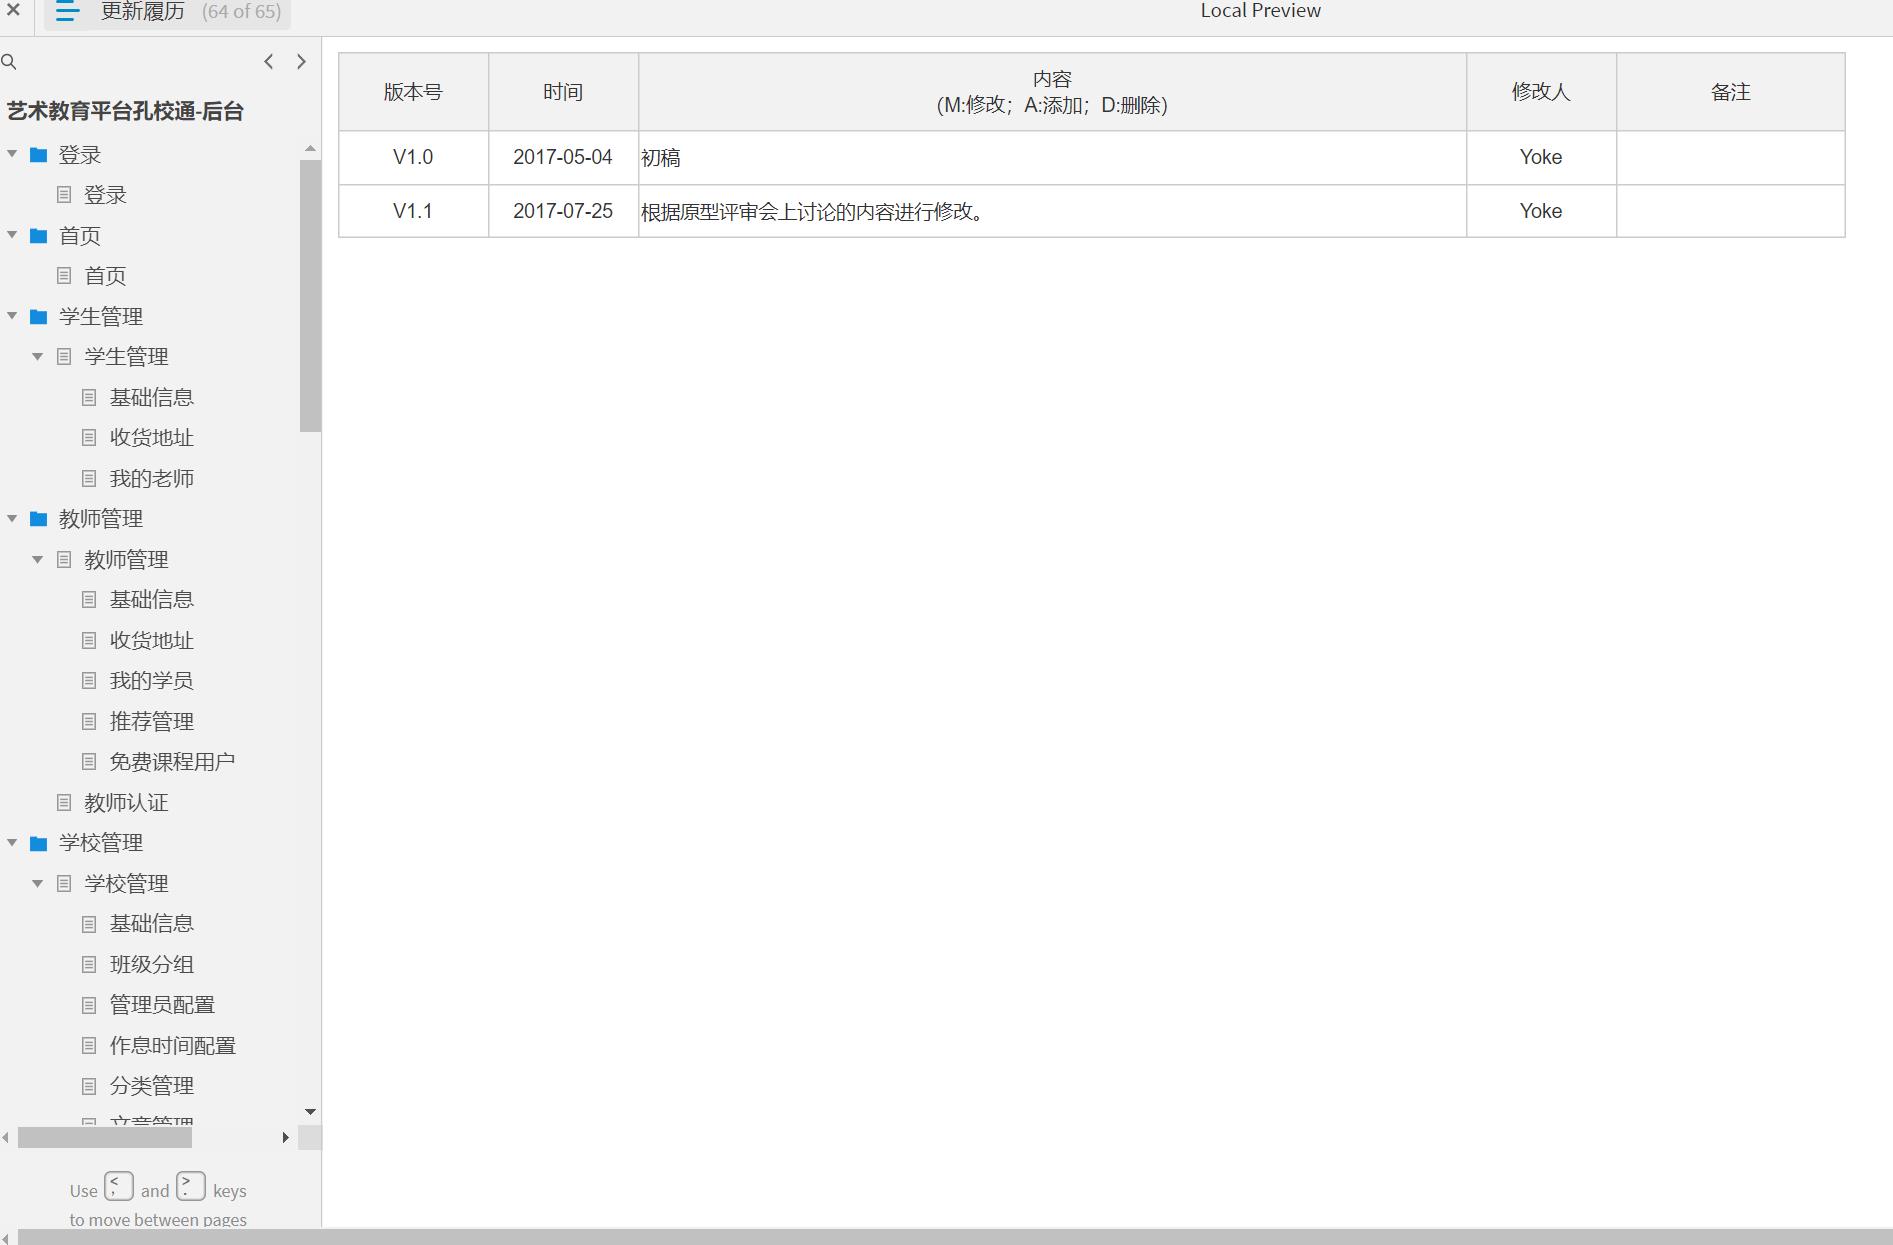The width and height of the screenshot is (1893, 1245).
Task: Collapse the nested 学校管理 page node
Action: click(x=38, y=884)
